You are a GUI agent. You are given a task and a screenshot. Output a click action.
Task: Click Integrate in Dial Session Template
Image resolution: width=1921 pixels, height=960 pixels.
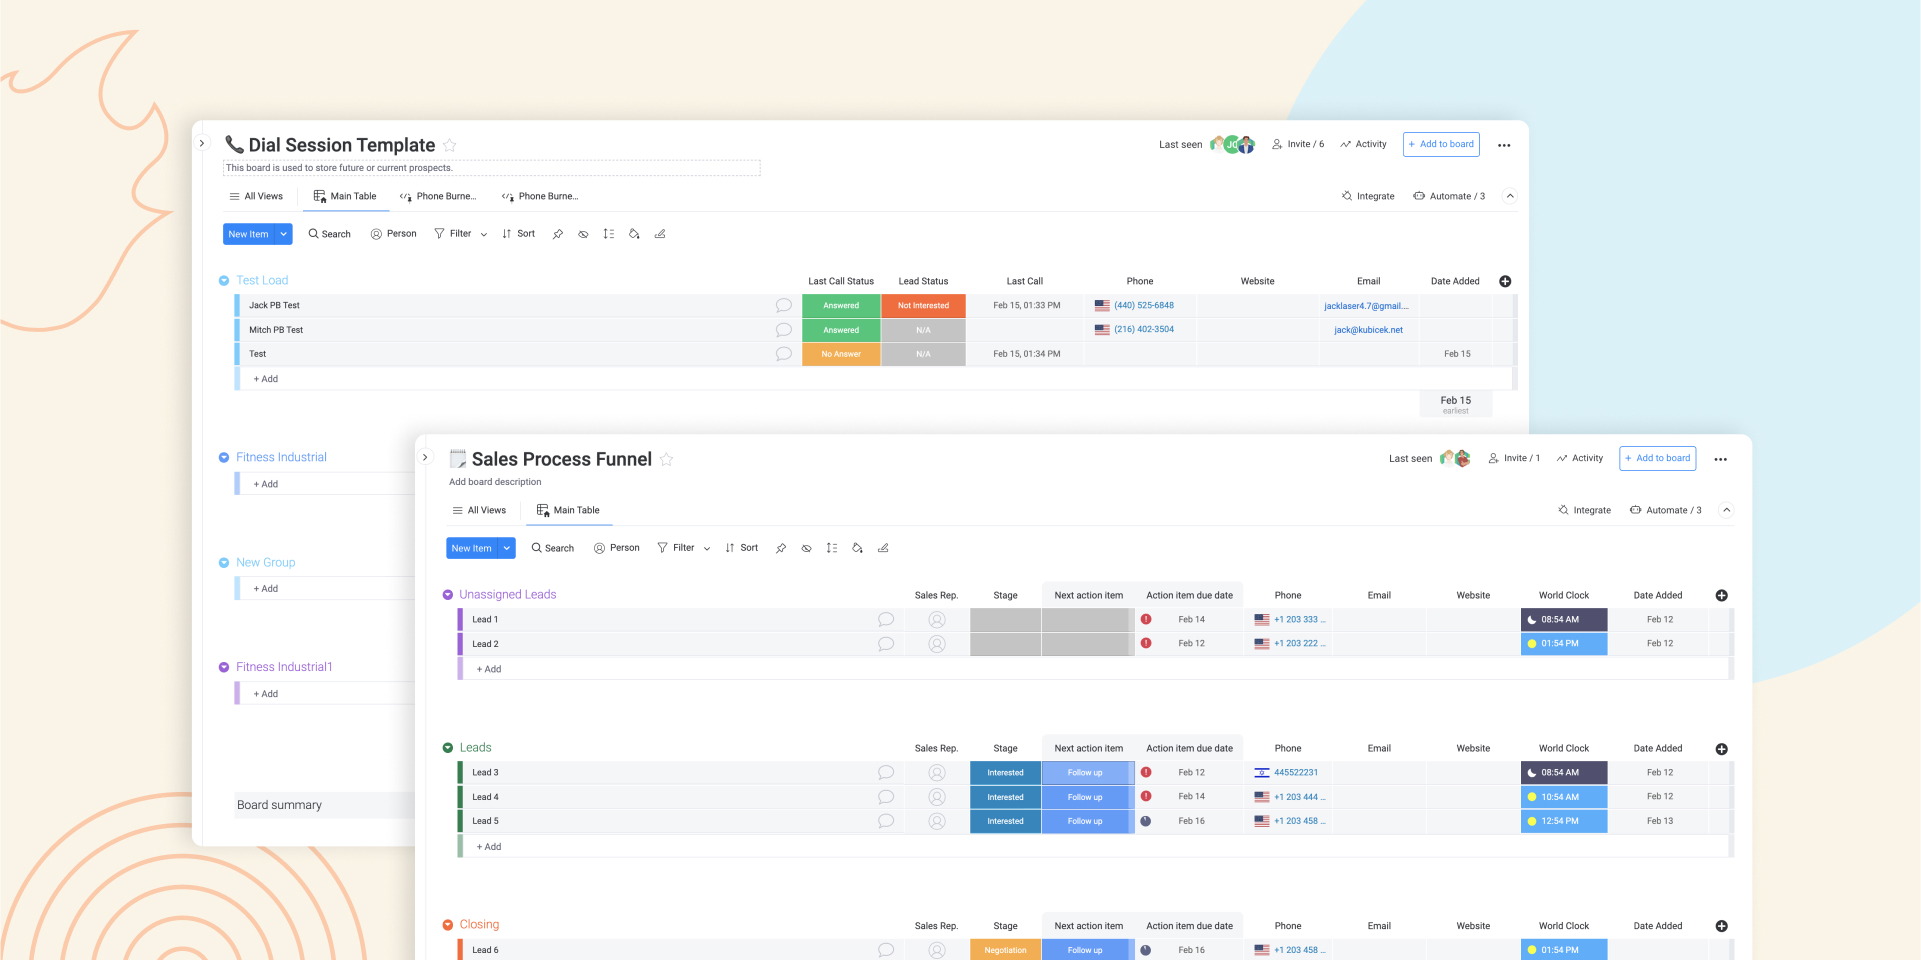pyautogui.click(x=1368, y=196)
